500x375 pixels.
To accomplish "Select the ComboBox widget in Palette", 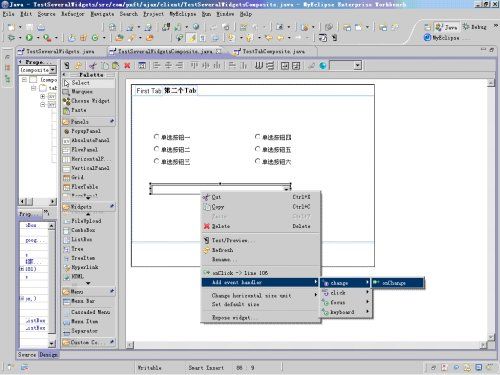I will click(83, 230).
